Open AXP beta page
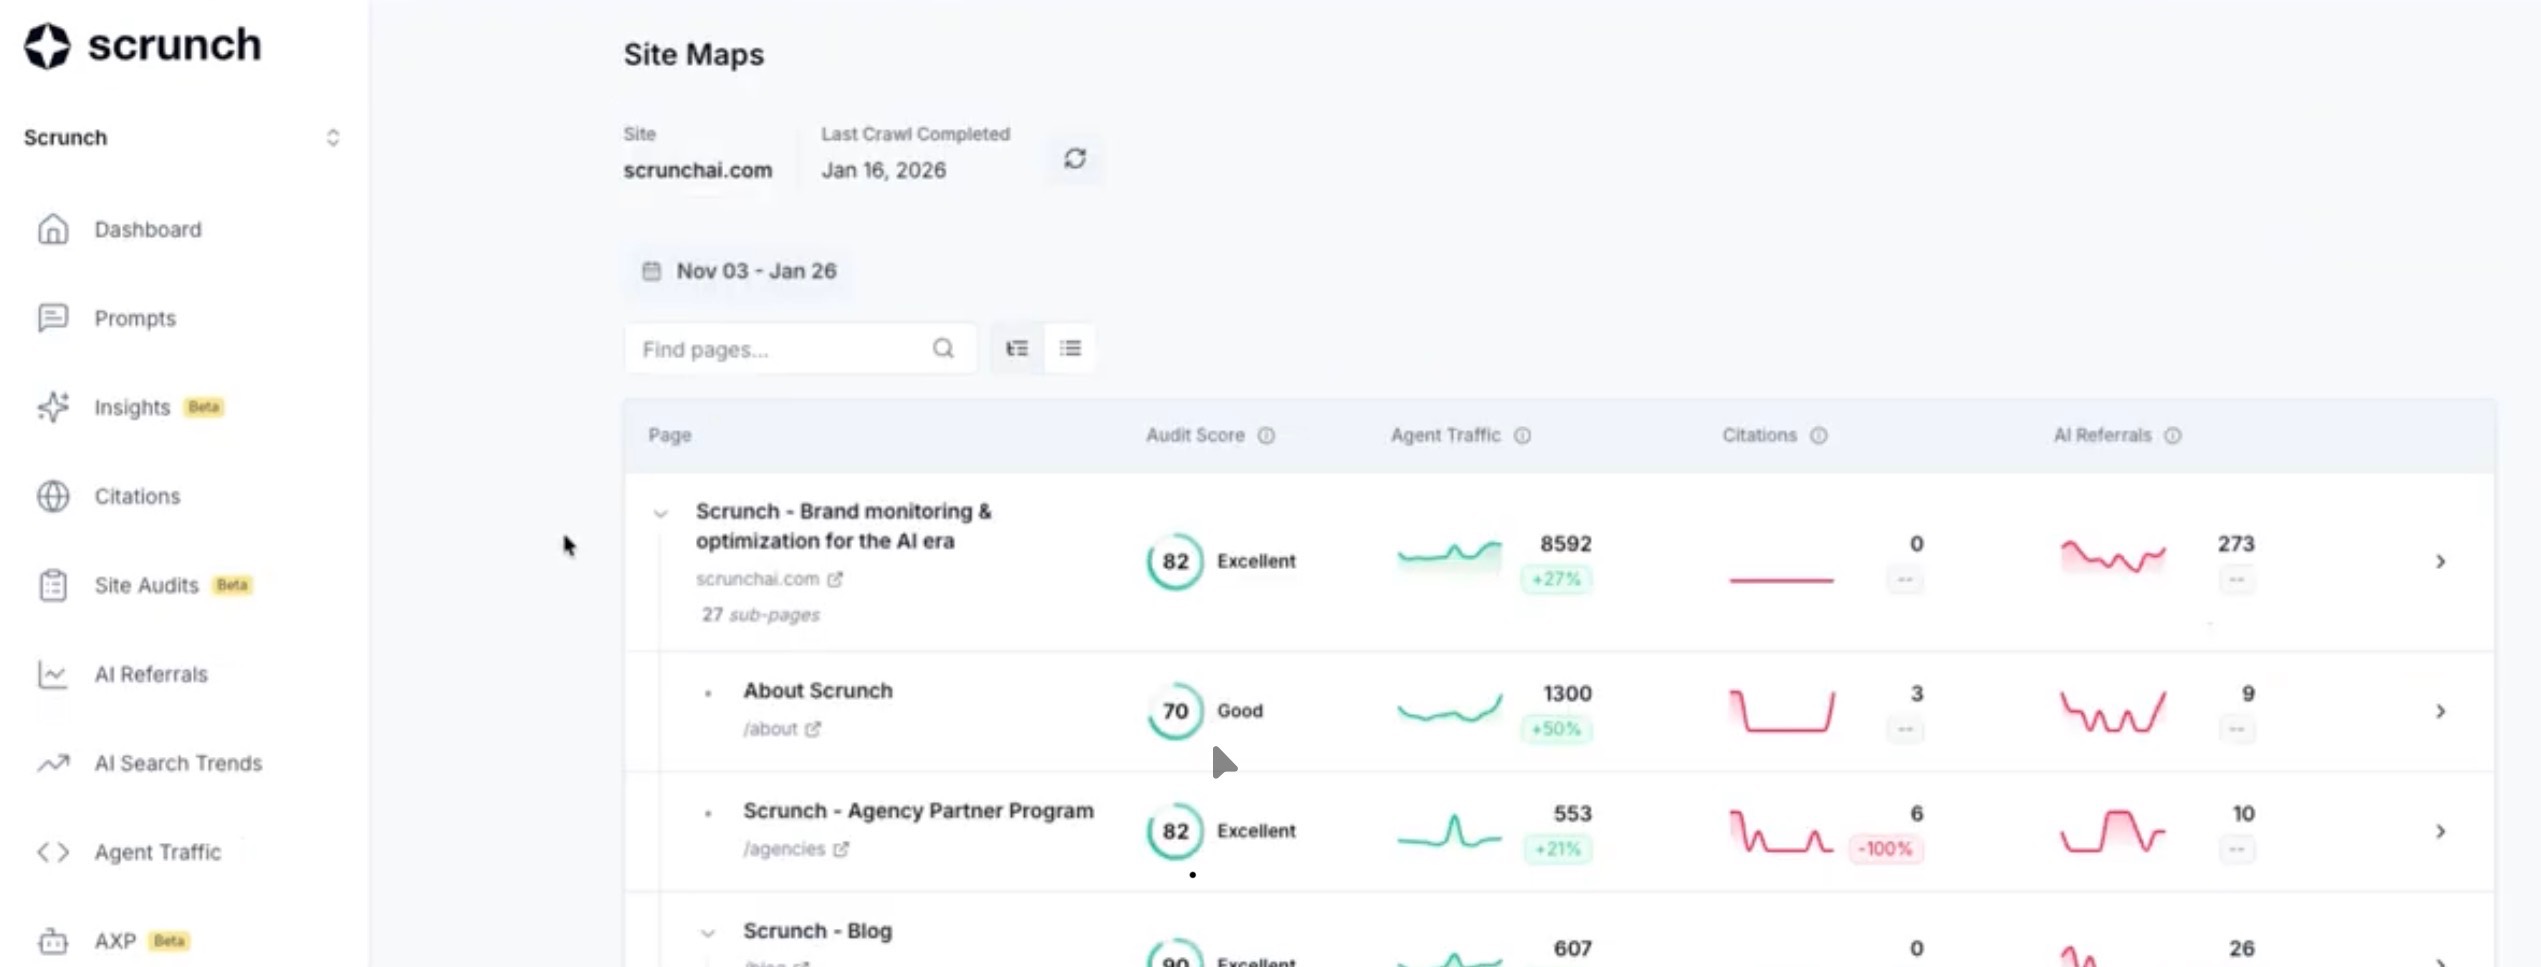This screenshot has height=967, width=2541. [x=115, y=942]
